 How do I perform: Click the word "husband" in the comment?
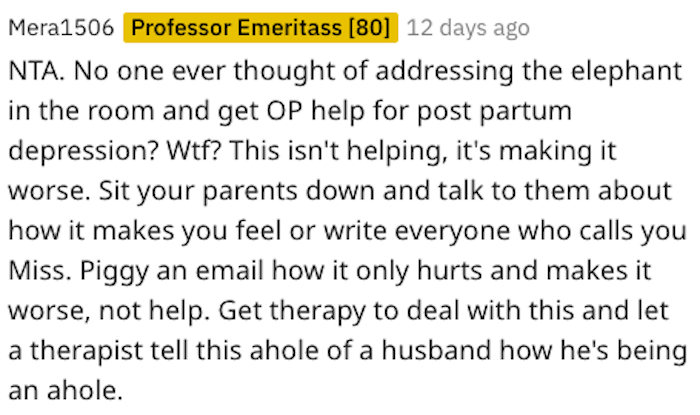pyautogui.click(x=436, y=350)
